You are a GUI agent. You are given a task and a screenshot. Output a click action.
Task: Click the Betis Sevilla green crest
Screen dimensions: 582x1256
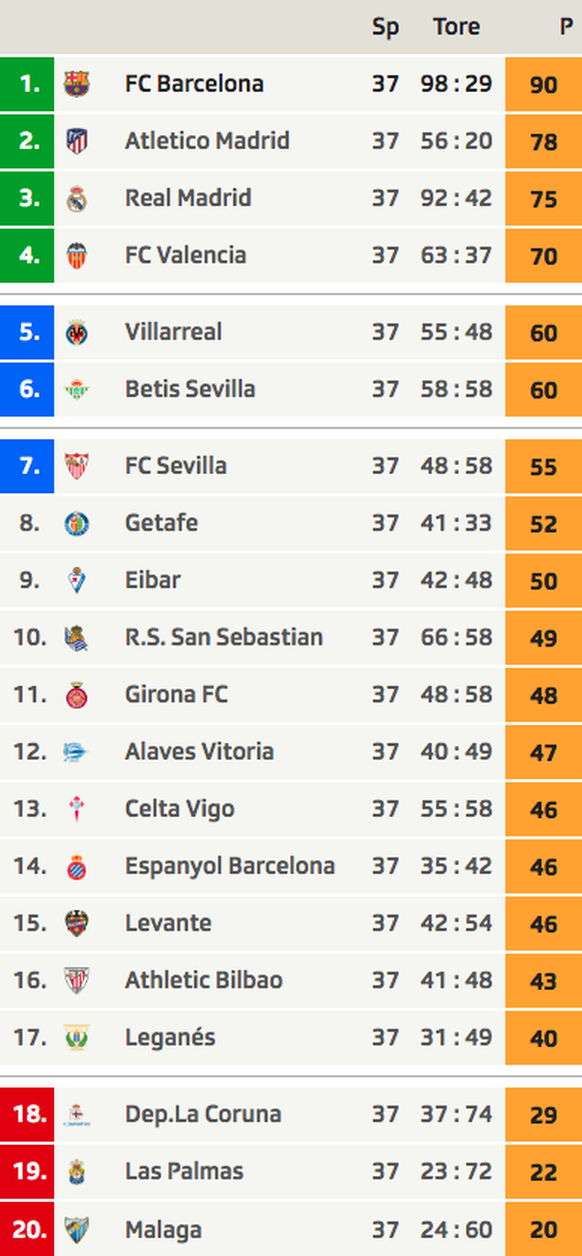click(76, 389)
